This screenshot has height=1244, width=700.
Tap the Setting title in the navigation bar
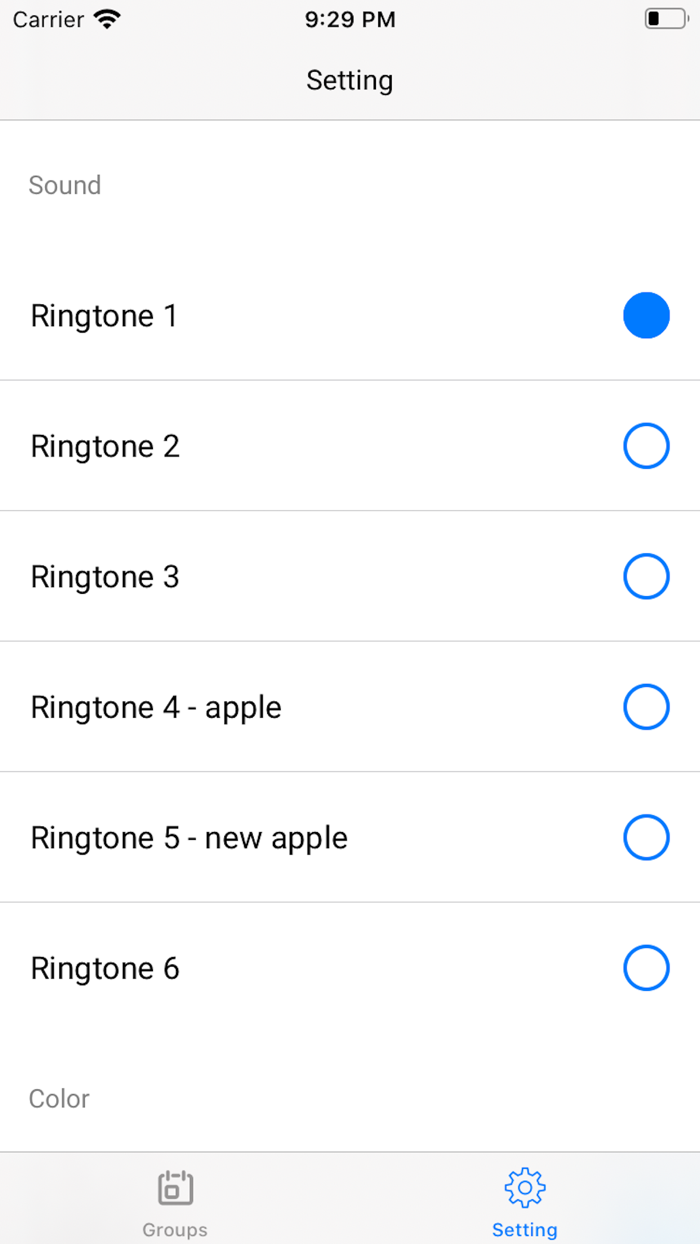click(x=350, y=80)
